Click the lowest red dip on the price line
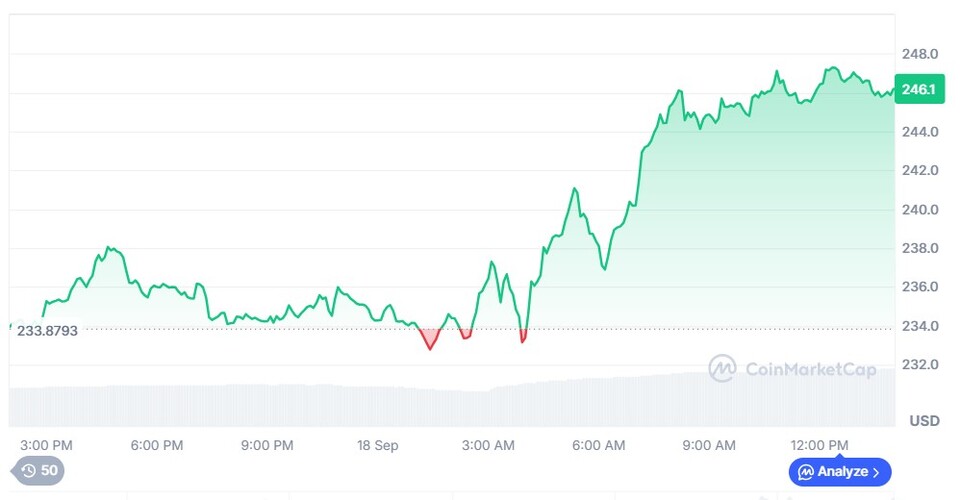Screen dimensions: 960x500 click(x=430, y=346)
